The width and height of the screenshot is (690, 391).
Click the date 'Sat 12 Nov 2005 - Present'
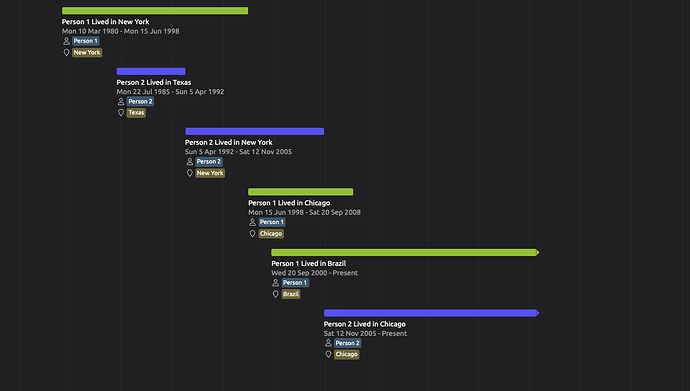click(366, 333)
